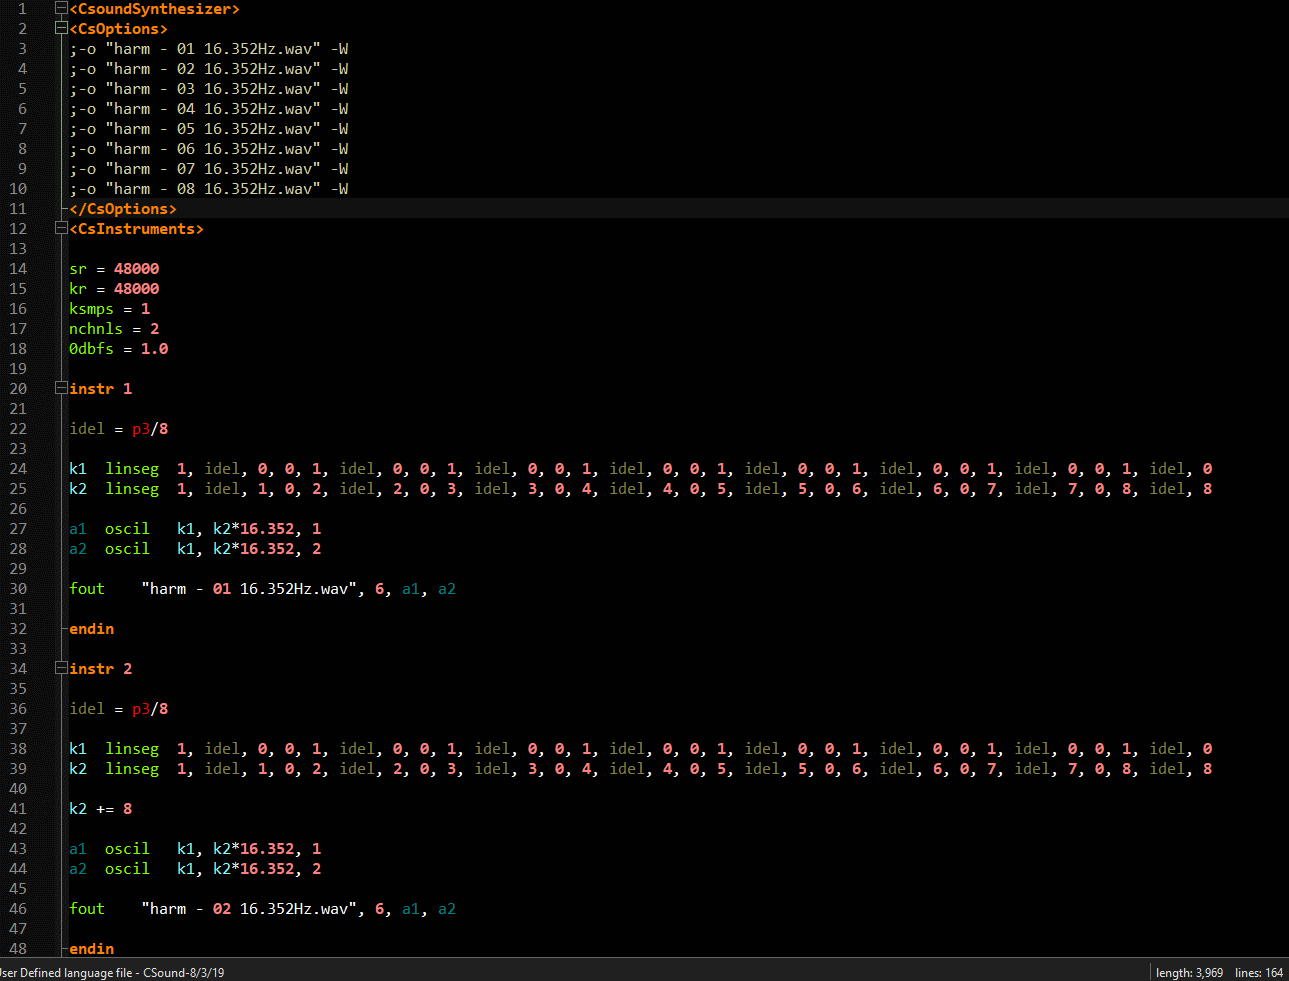Viewport: 1289px width, 981px height.
Task: Click the ksmps = 1 line
Action: click(110, 309)
